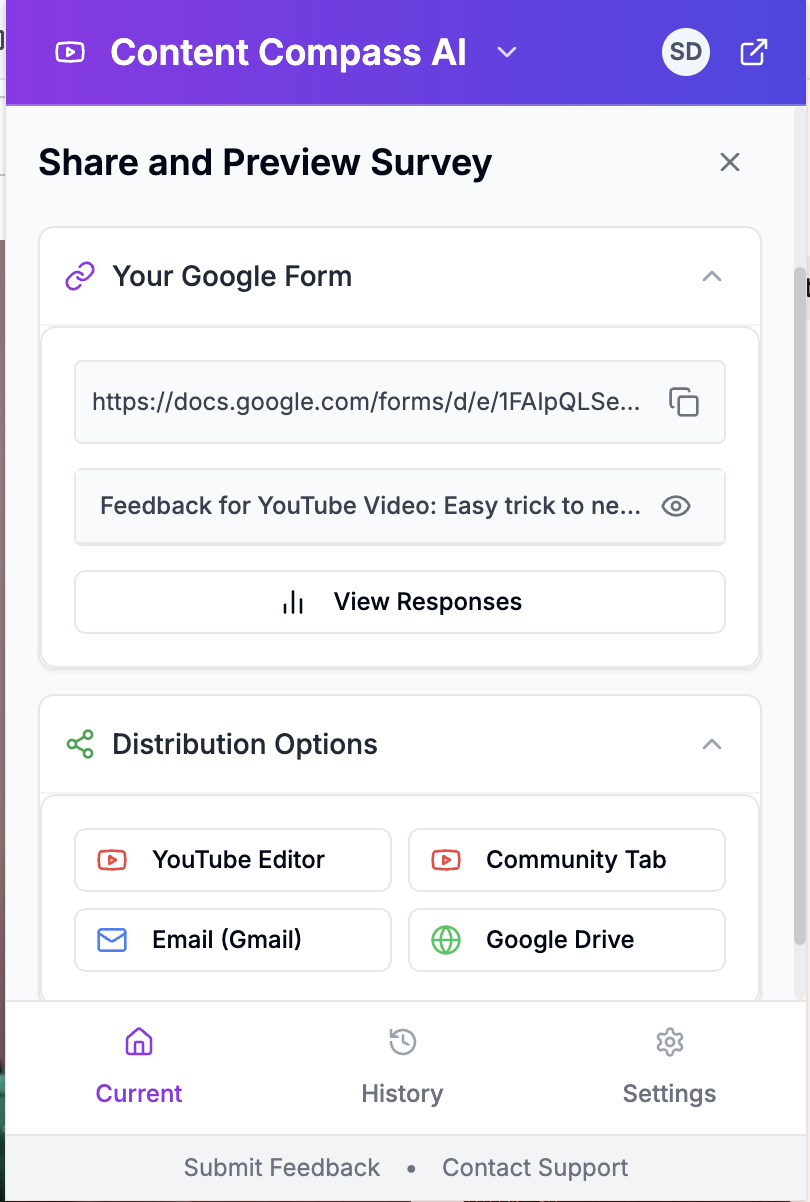Click the Content Compass AI title text
This screenshot has height=1202, width=810.
[x=288, y=52]
